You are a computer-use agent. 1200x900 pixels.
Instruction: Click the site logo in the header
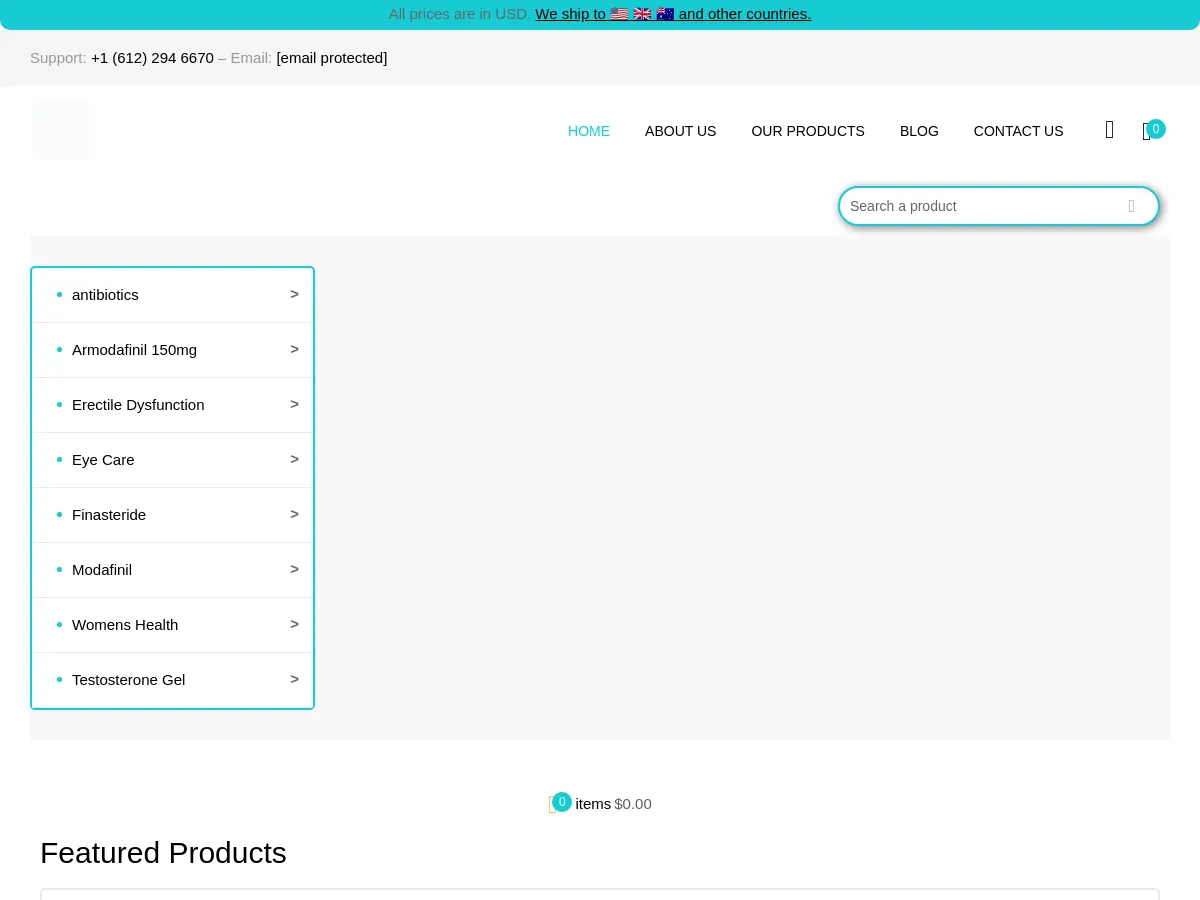click(61, 131)
